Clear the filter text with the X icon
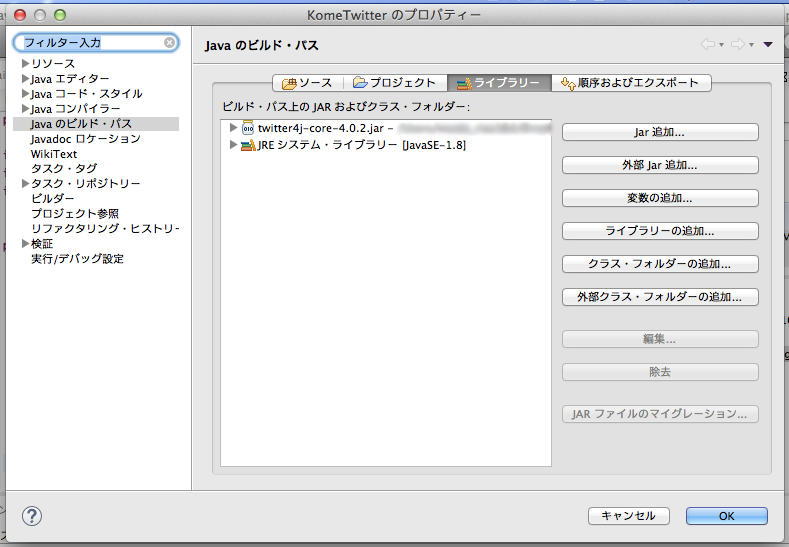This screenshot has height=547, width=789. click(x=170, y=43)
